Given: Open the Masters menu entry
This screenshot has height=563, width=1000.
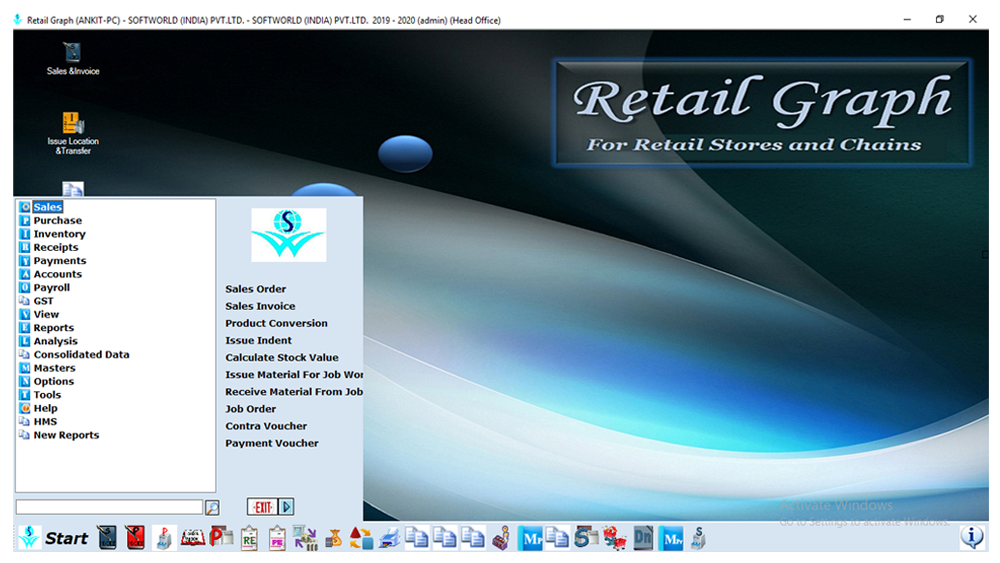Looking at the screenshot, I should coord(54,367).
